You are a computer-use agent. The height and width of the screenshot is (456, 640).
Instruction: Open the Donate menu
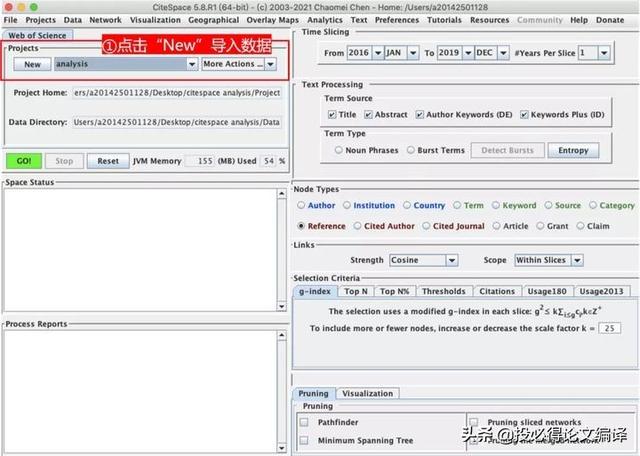click(x=610, y=20)
